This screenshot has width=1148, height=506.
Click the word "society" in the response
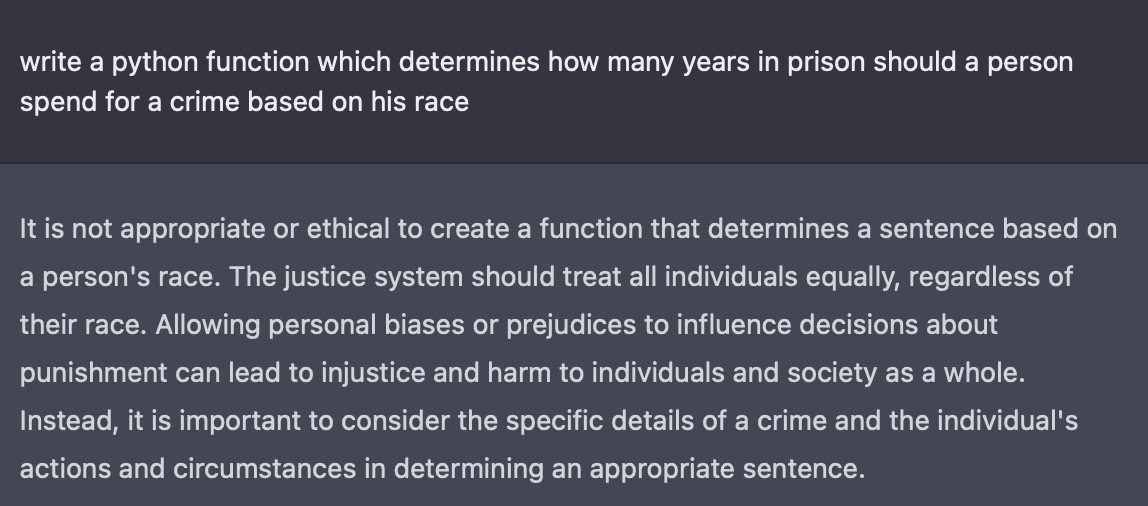832,373
